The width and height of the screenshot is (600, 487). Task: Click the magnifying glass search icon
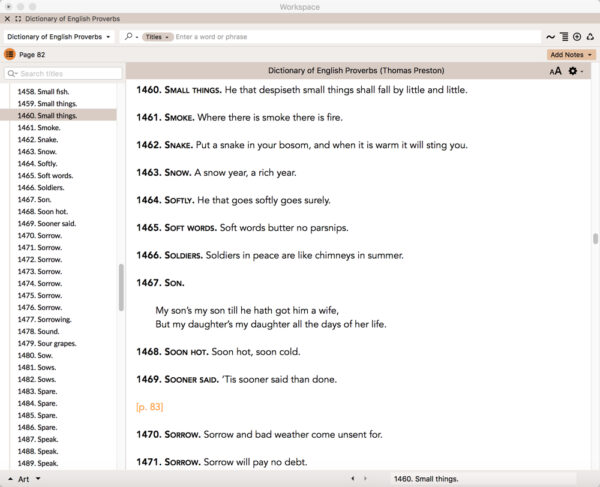tap(128, 36)
